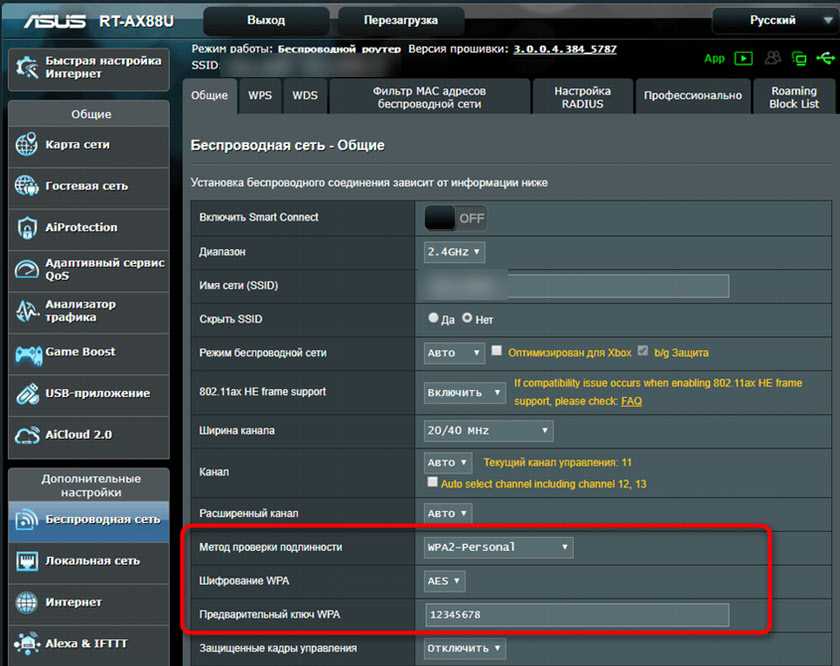This screenshot has height=666, width=840.
Task: Open Guest Network via its globe icon
Action: tap(27, 186)
